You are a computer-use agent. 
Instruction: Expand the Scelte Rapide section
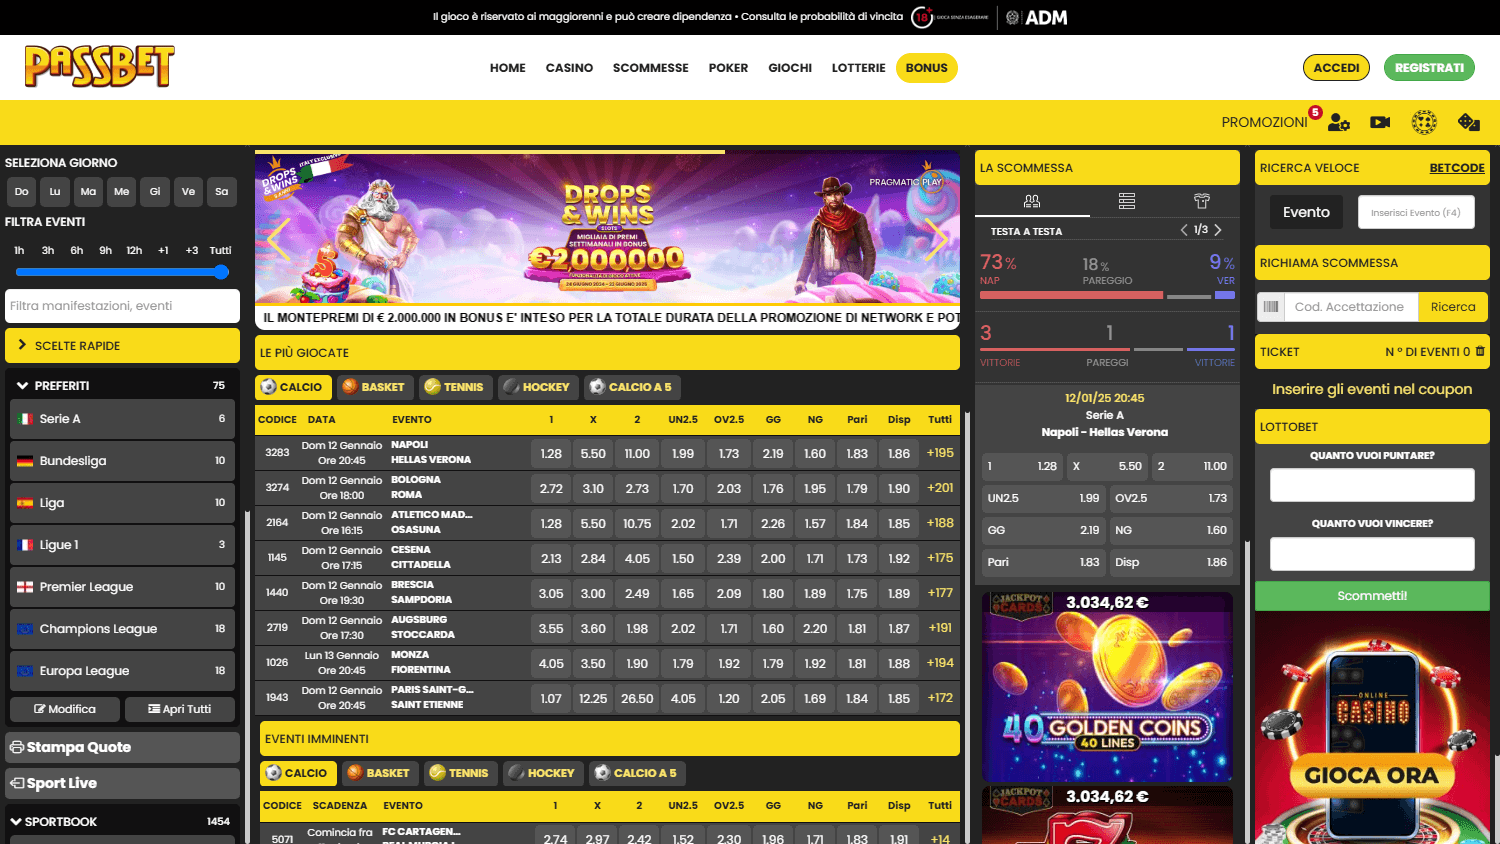(x=122, y=346)
